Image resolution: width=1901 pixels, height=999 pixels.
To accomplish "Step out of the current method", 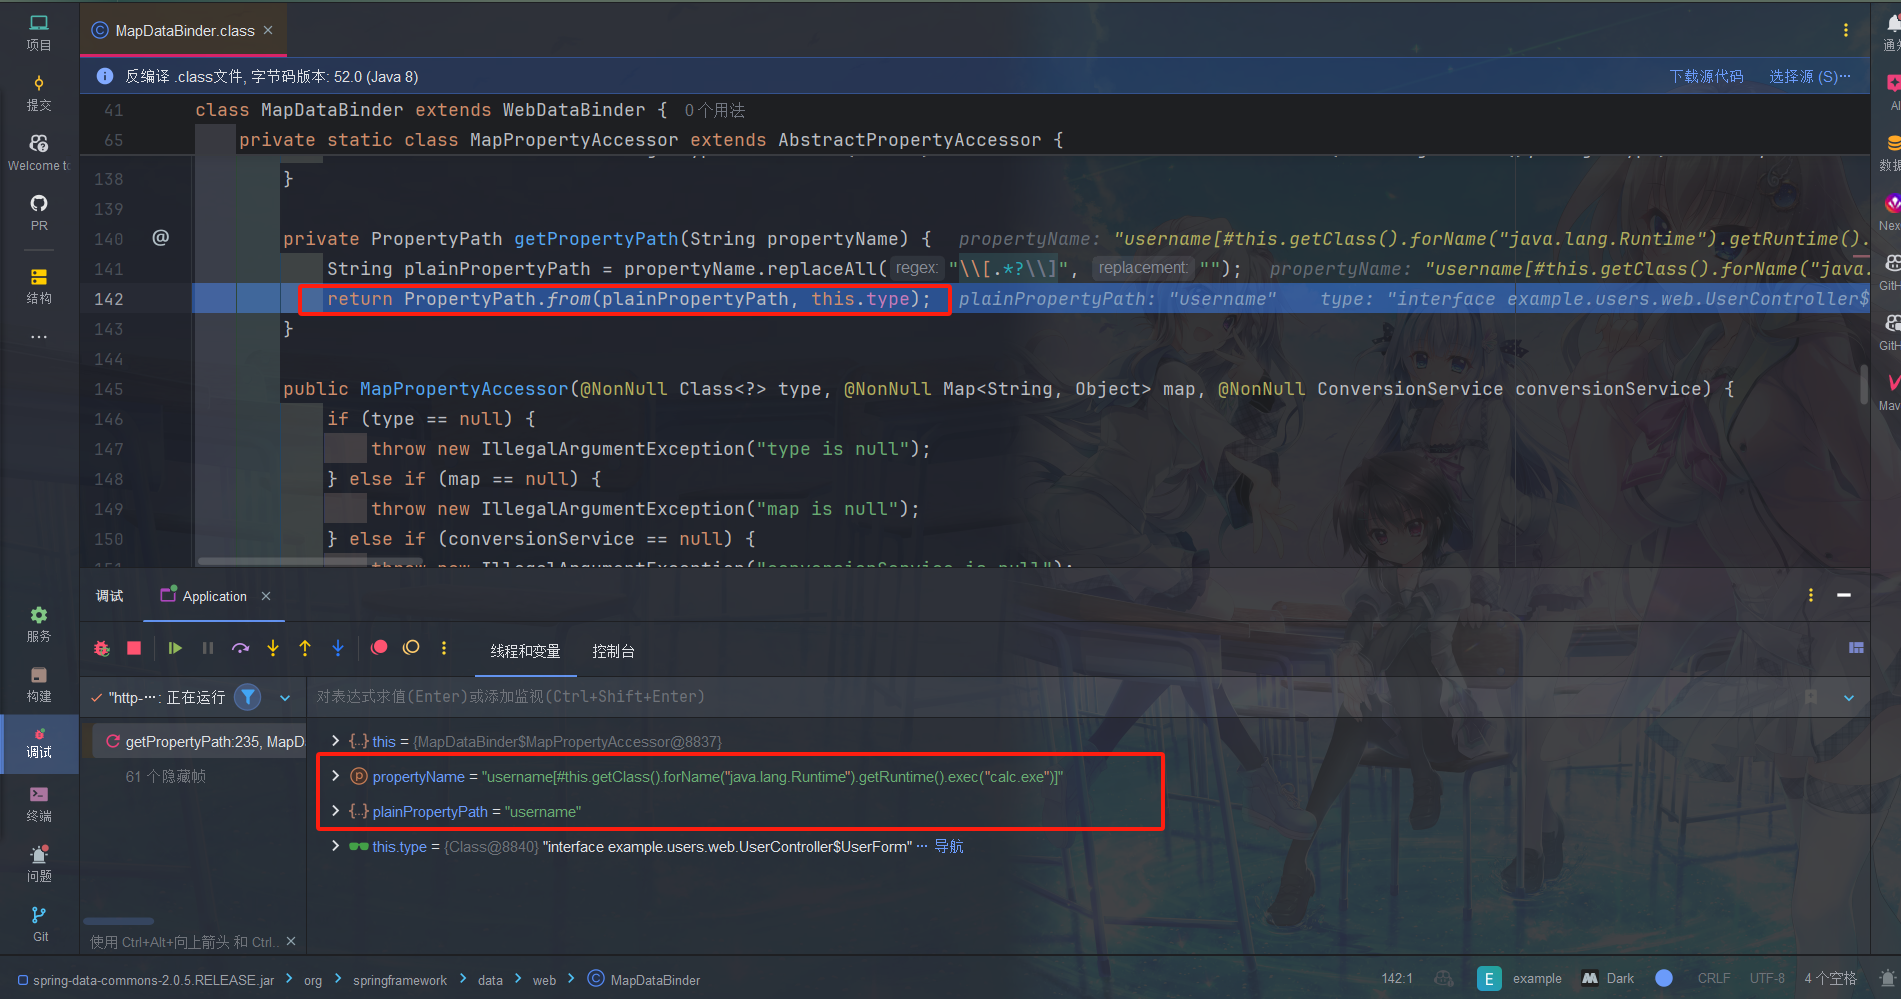I will (305, 648).
